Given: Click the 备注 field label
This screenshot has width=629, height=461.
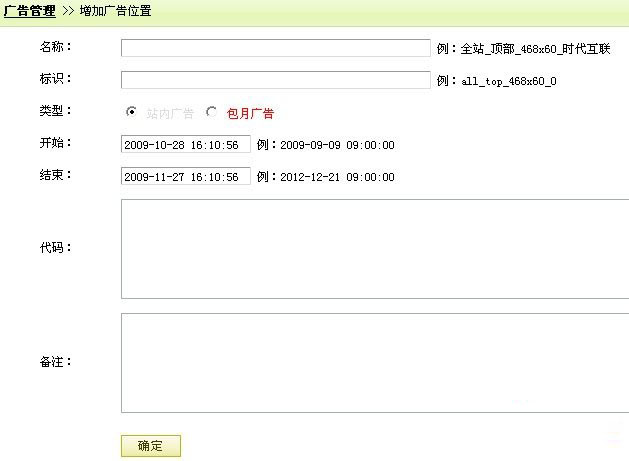Looking at the screenshot, I should tap(55, 361).
